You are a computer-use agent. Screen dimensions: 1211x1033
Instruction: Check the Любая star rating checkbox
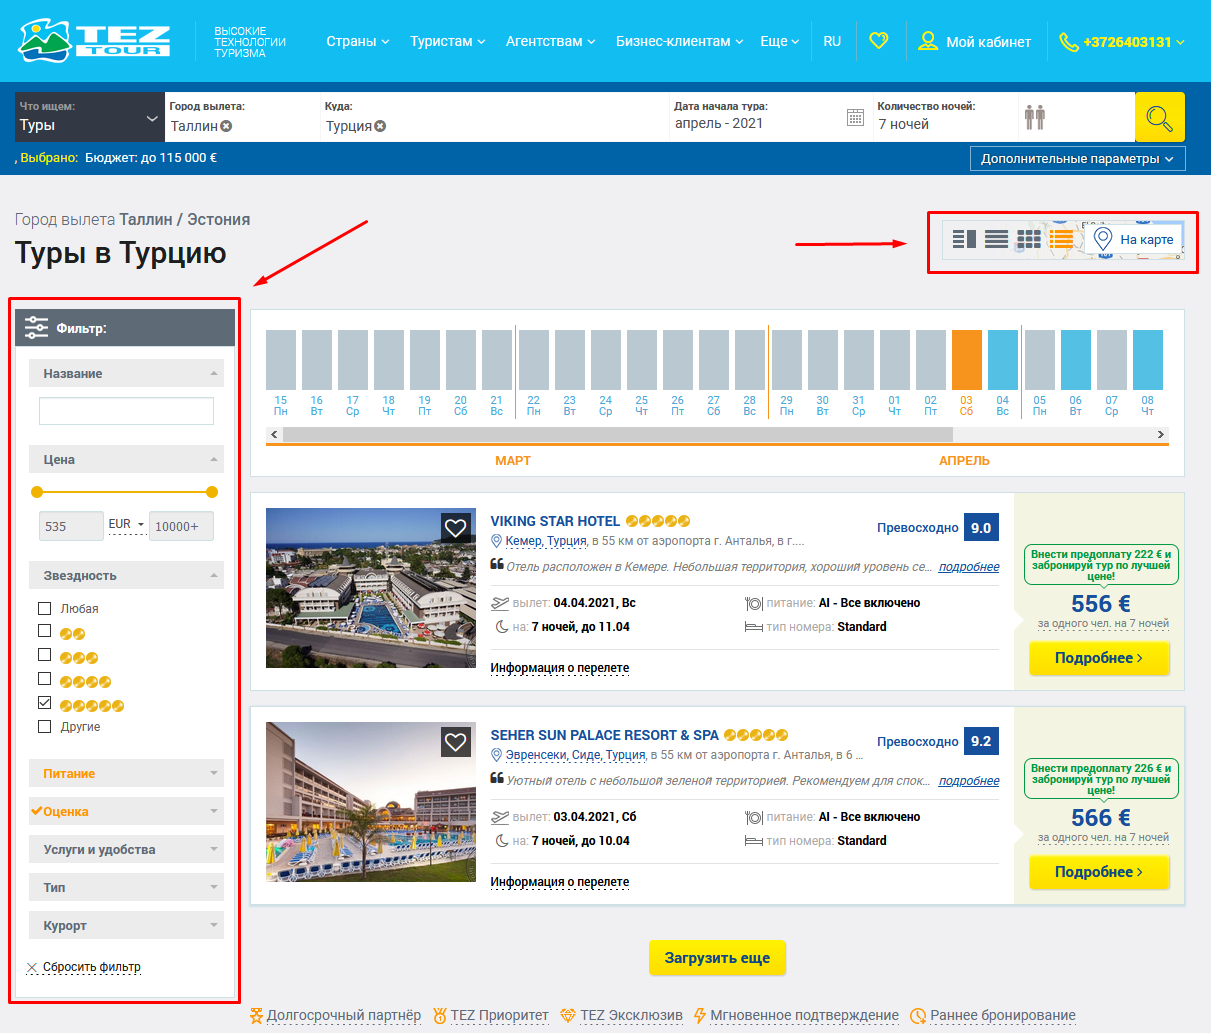tap(44, 608)
